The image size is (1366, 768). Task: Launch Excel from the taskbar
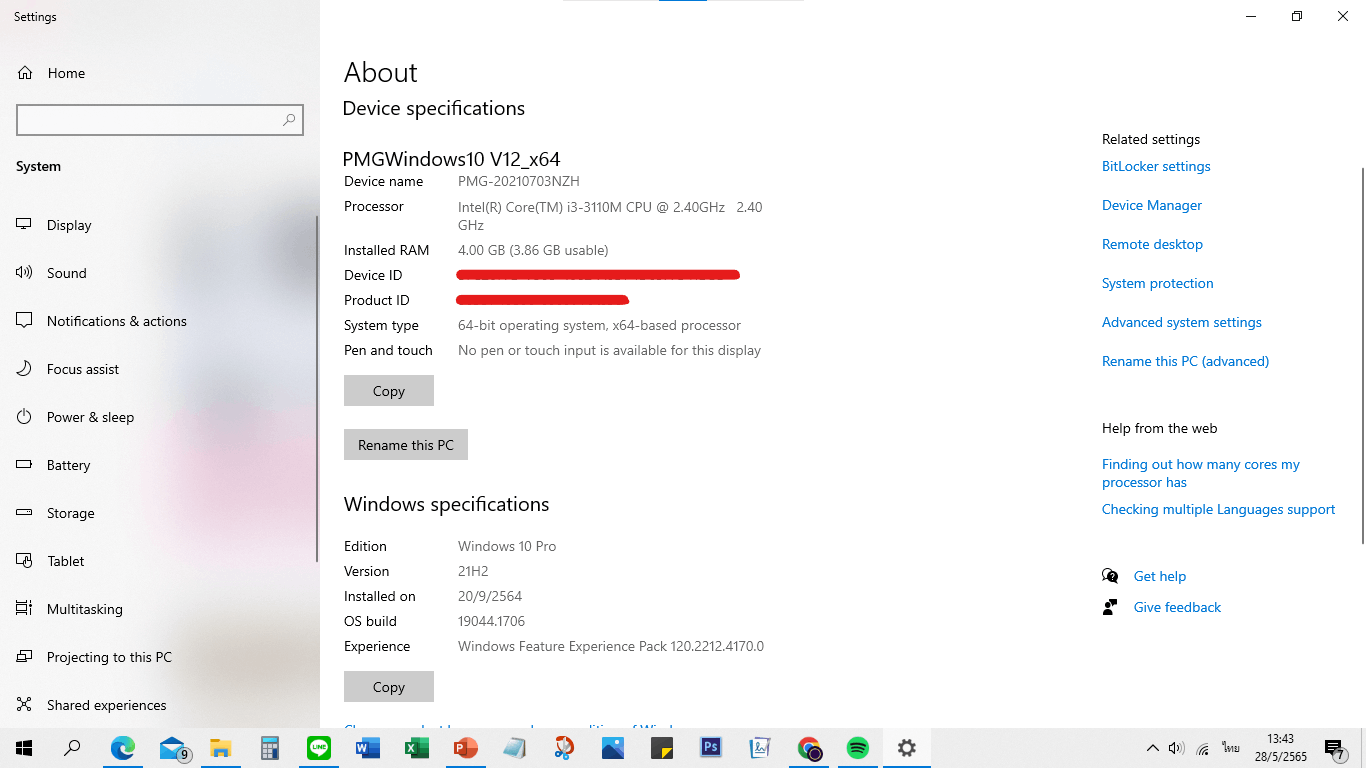[417, 748]
